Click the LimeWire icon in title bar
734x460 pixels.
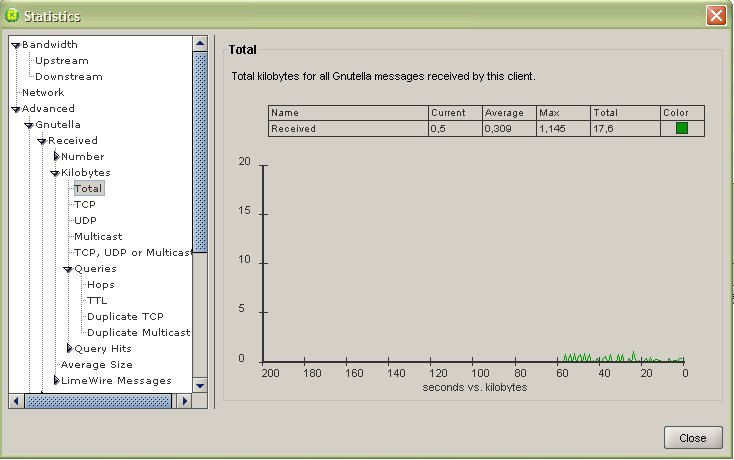[x=12, y=15]
